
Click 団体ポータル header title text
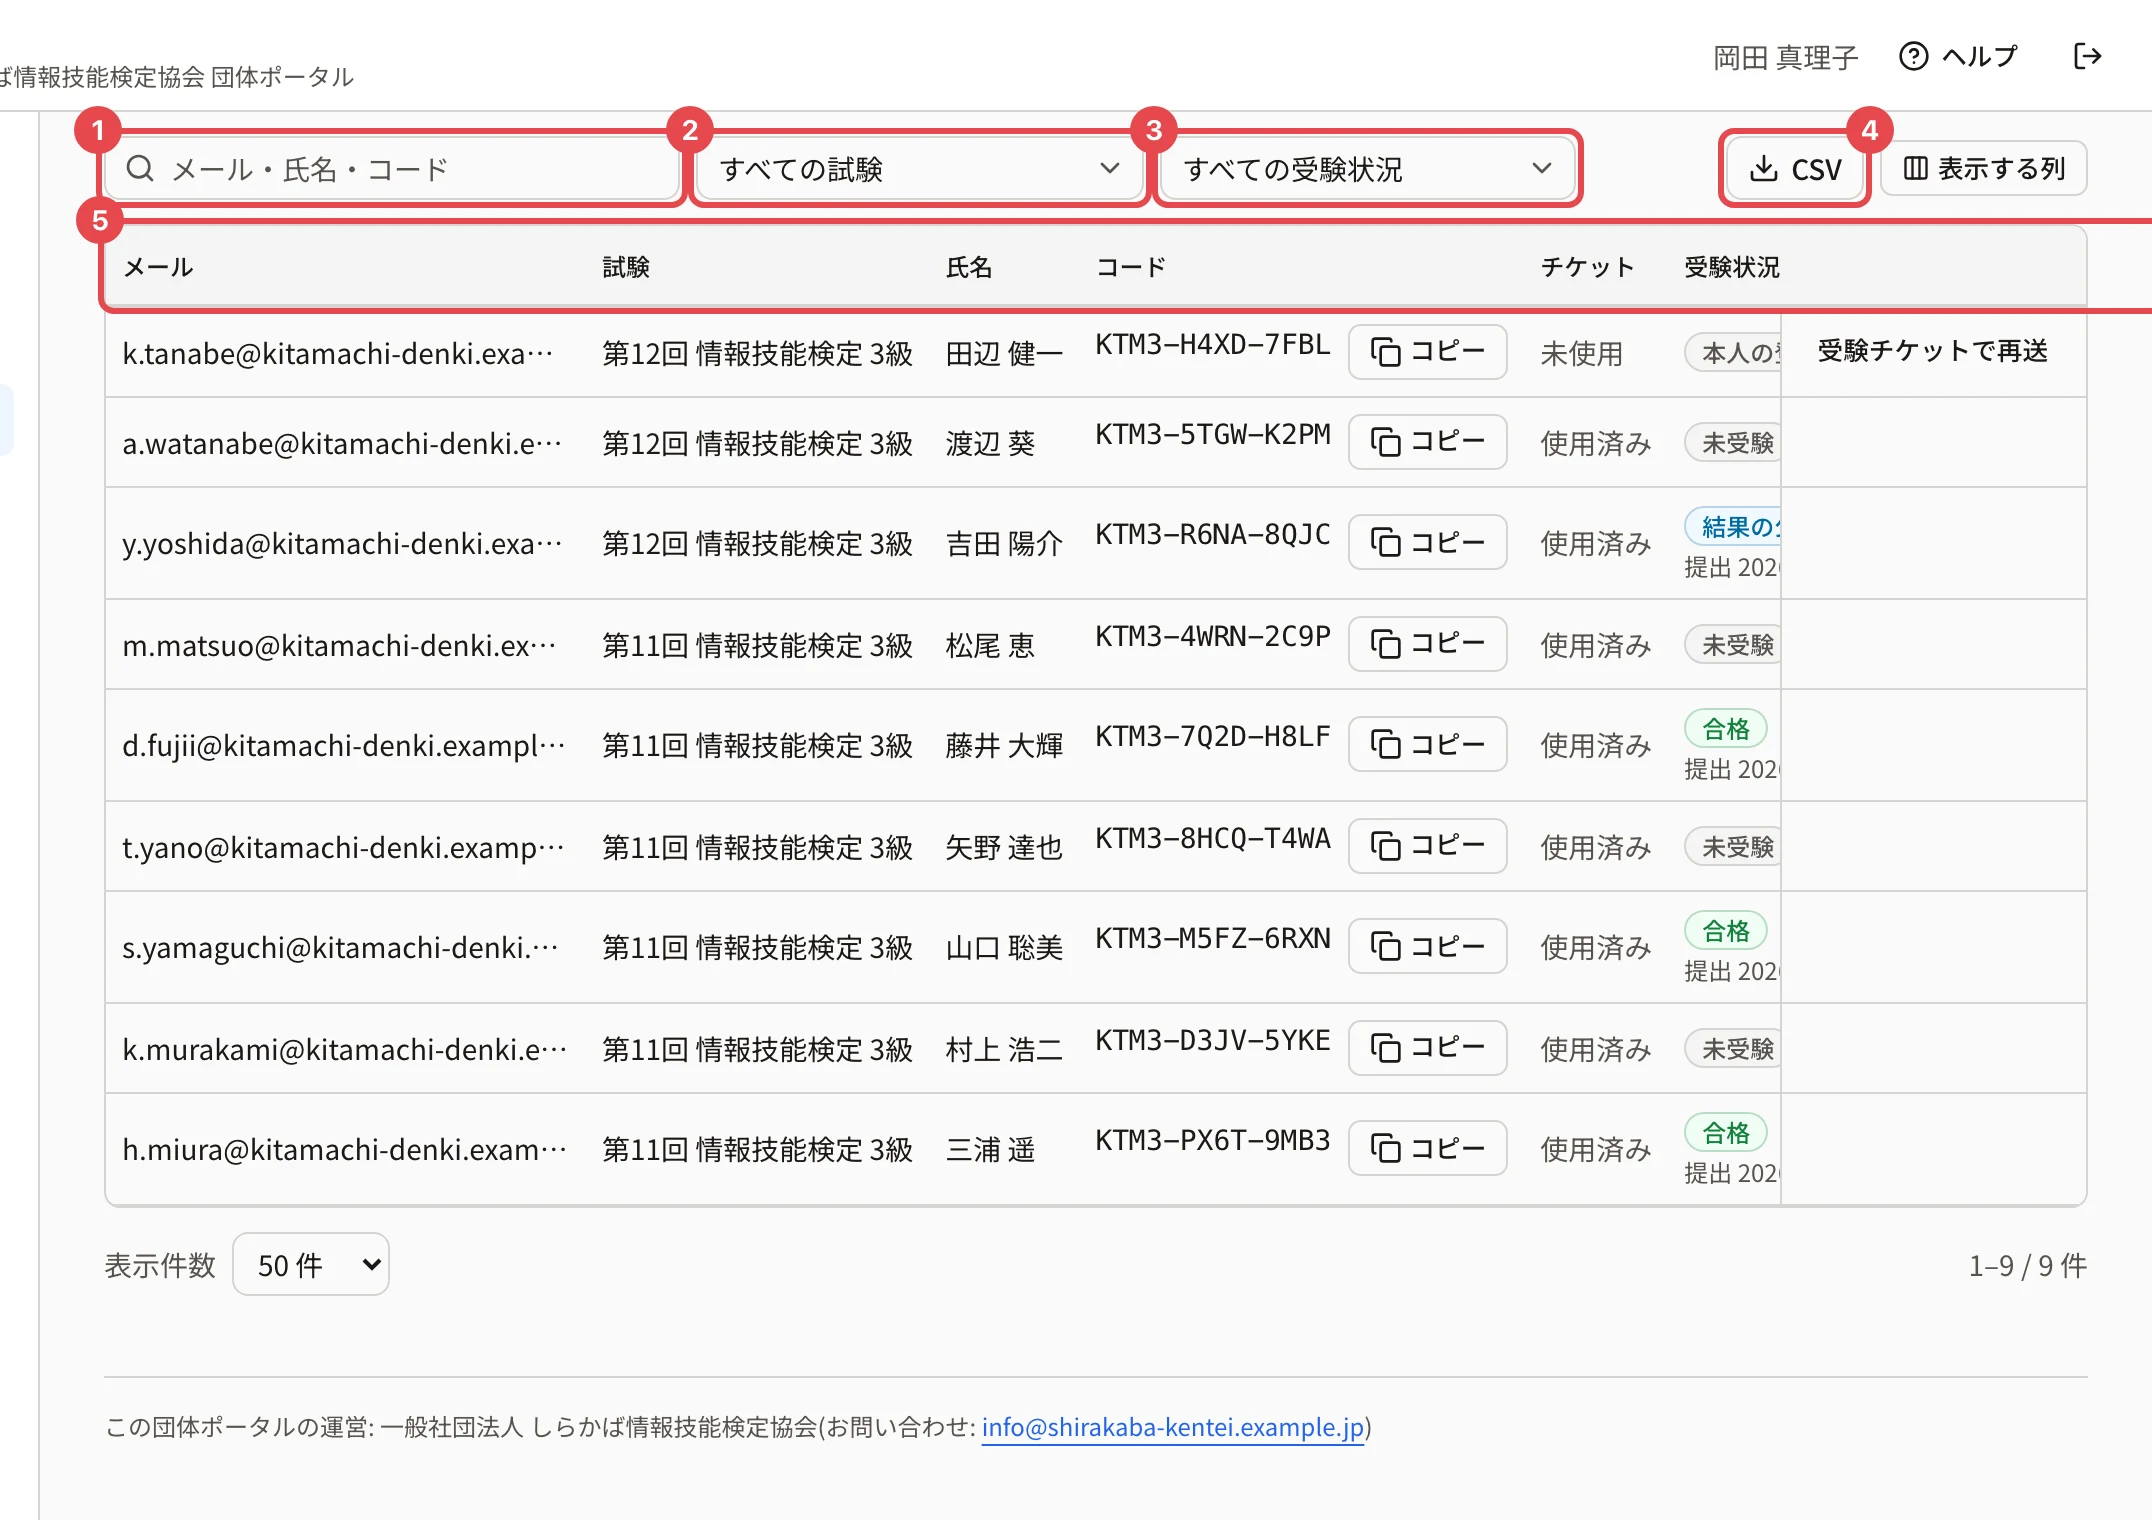click(282, 77)
